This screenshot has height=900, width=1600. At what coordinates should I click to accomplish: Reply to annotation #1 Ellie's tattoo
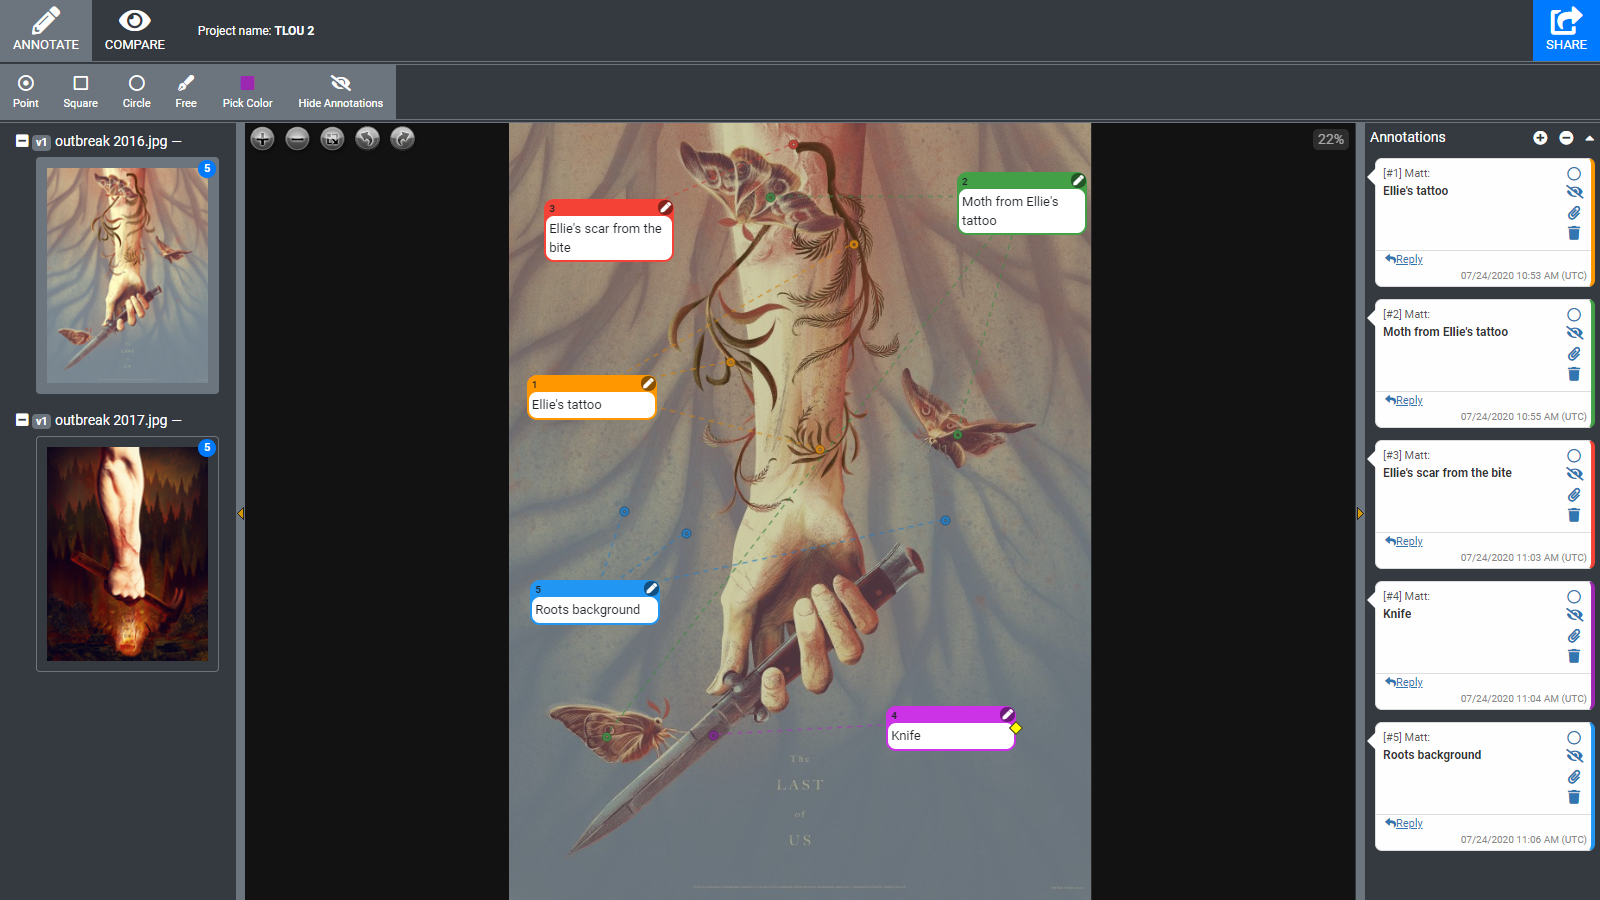pos(1404,259)
